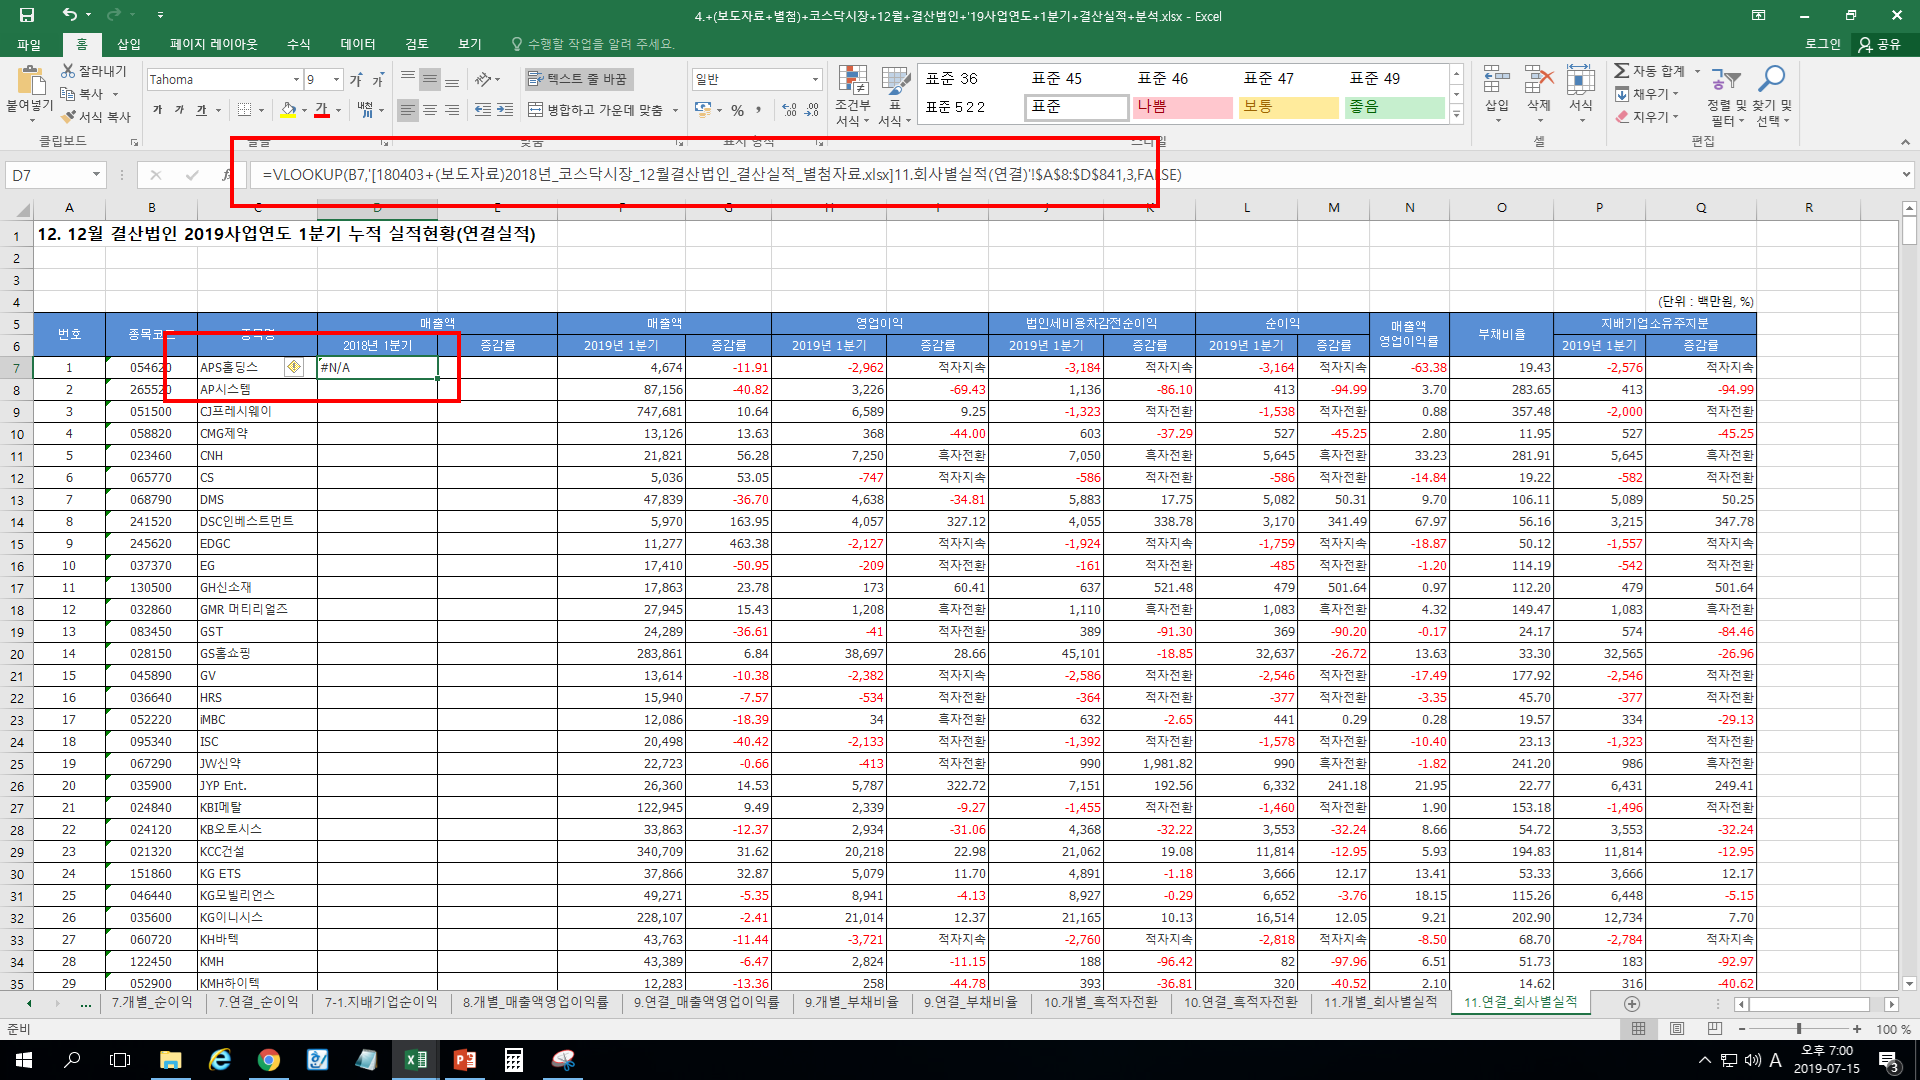This screenshot has height=1080, width=1920.
Task: Click the increase font size icon
Action: tap(356, 80)
